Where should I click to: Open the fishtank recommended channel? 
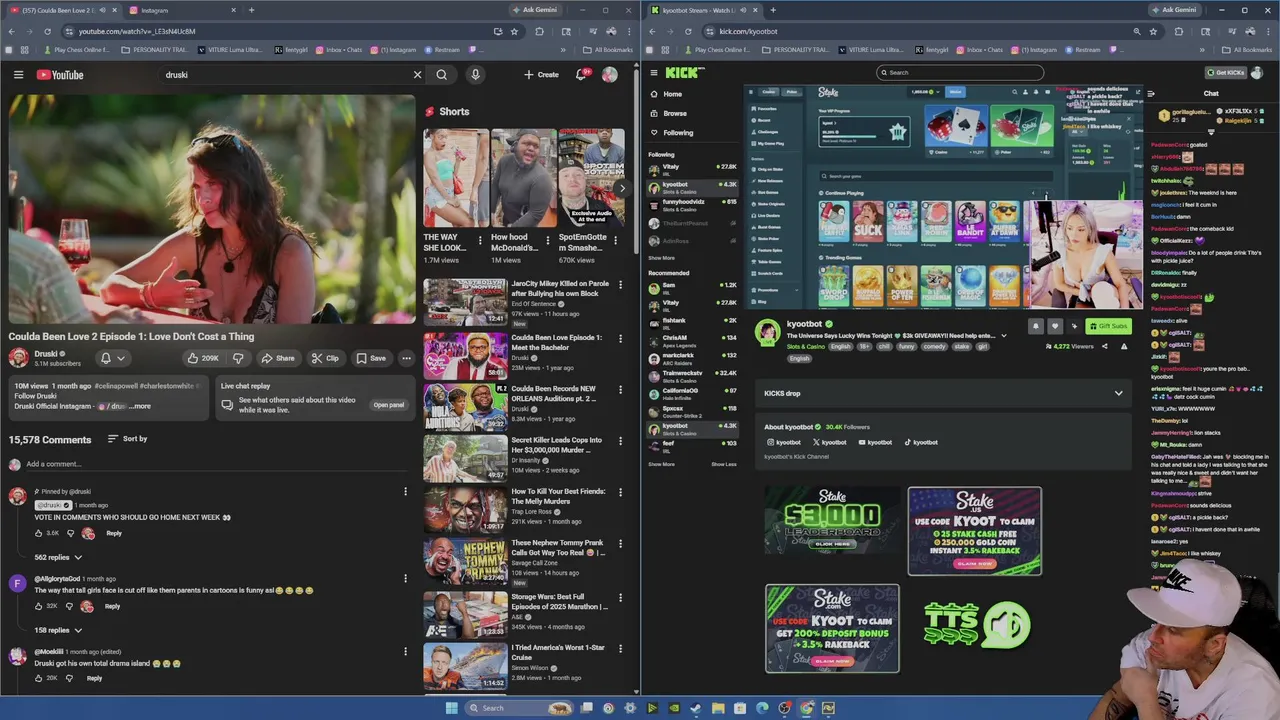click(692, 322)
